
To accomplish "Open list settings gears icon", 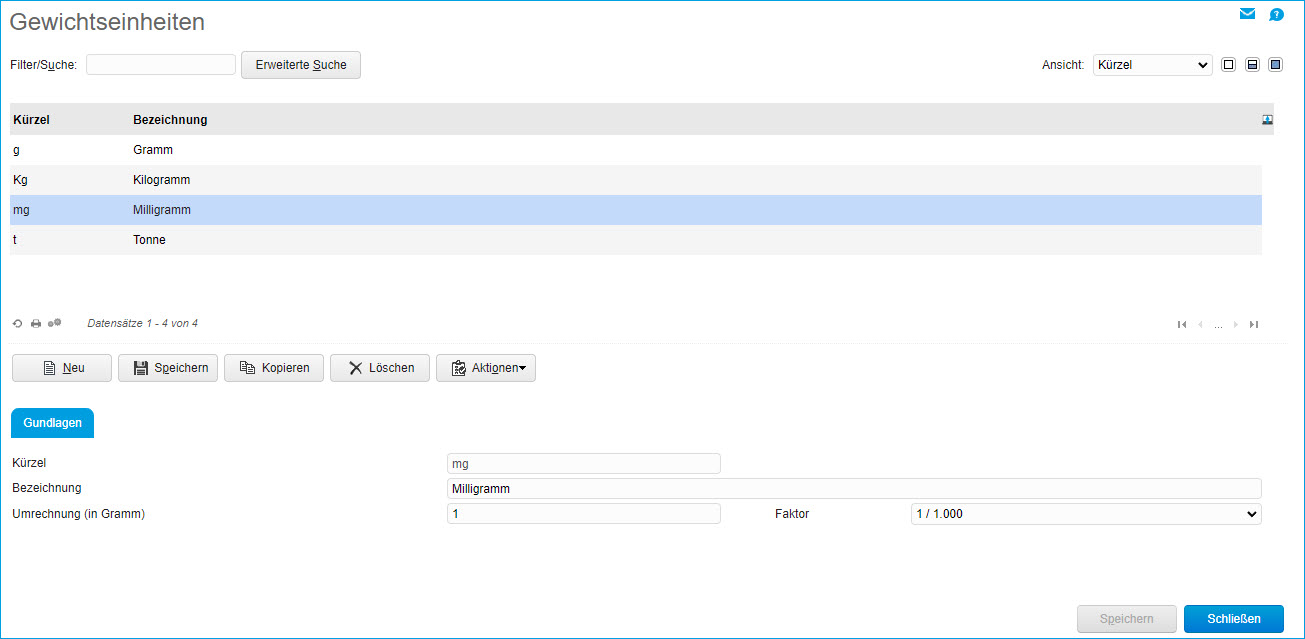I will point(55,323).
